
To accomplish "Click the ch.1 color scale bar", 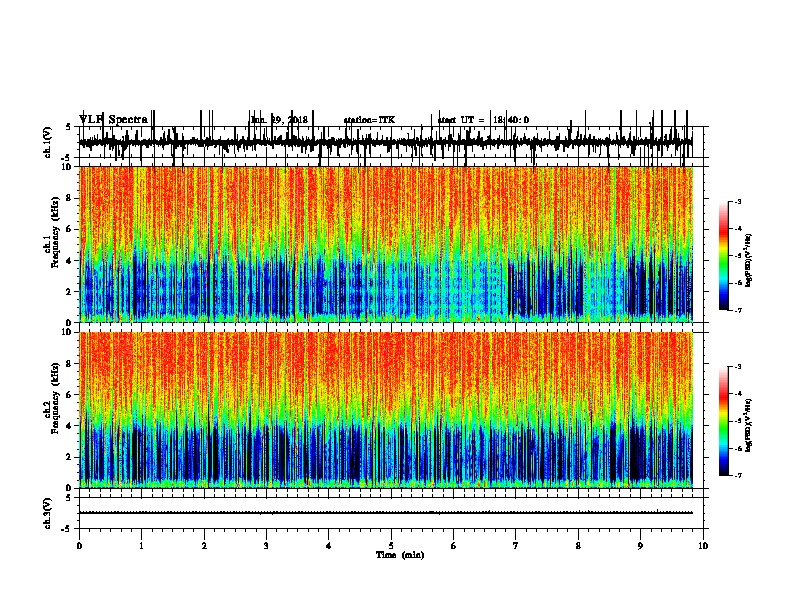I will tap(724, 256).
